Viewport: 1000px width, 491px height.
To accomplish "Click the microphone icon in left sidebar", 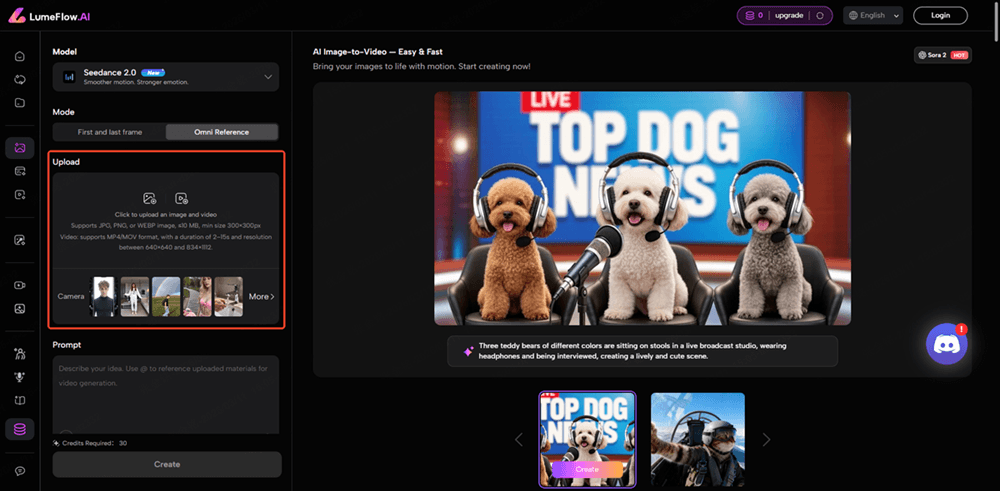I will pos(20,377).
